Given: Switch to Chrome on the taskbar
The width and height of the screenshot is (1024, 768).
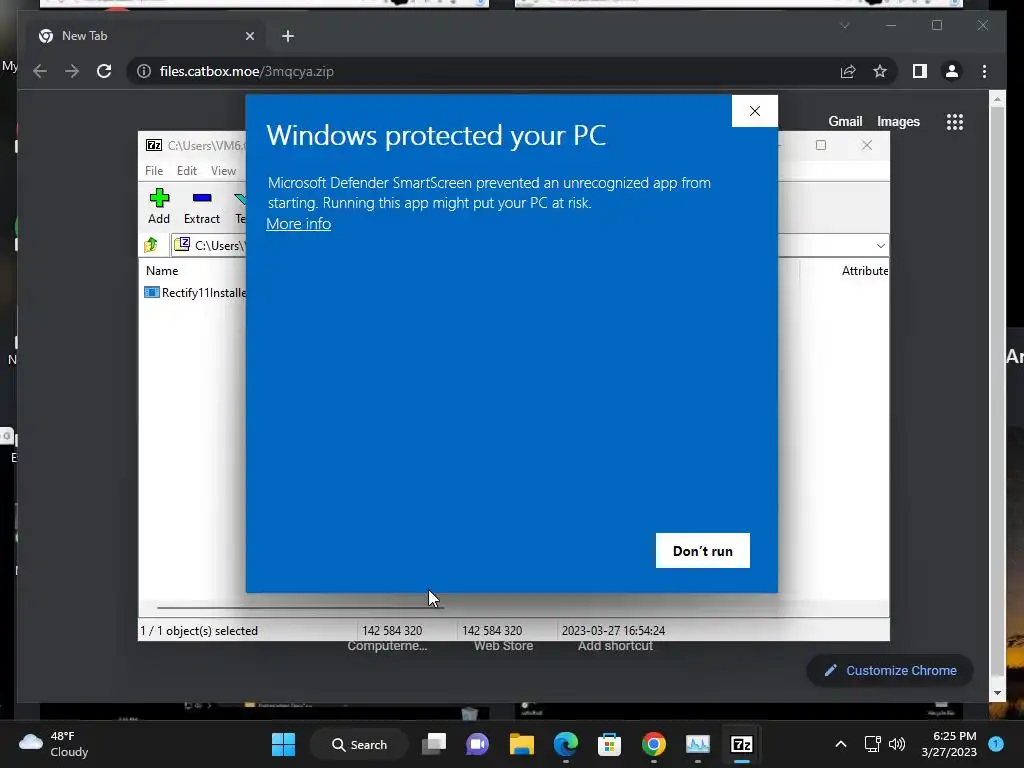Looking at the screenshot, I should [x=654, y=744].
